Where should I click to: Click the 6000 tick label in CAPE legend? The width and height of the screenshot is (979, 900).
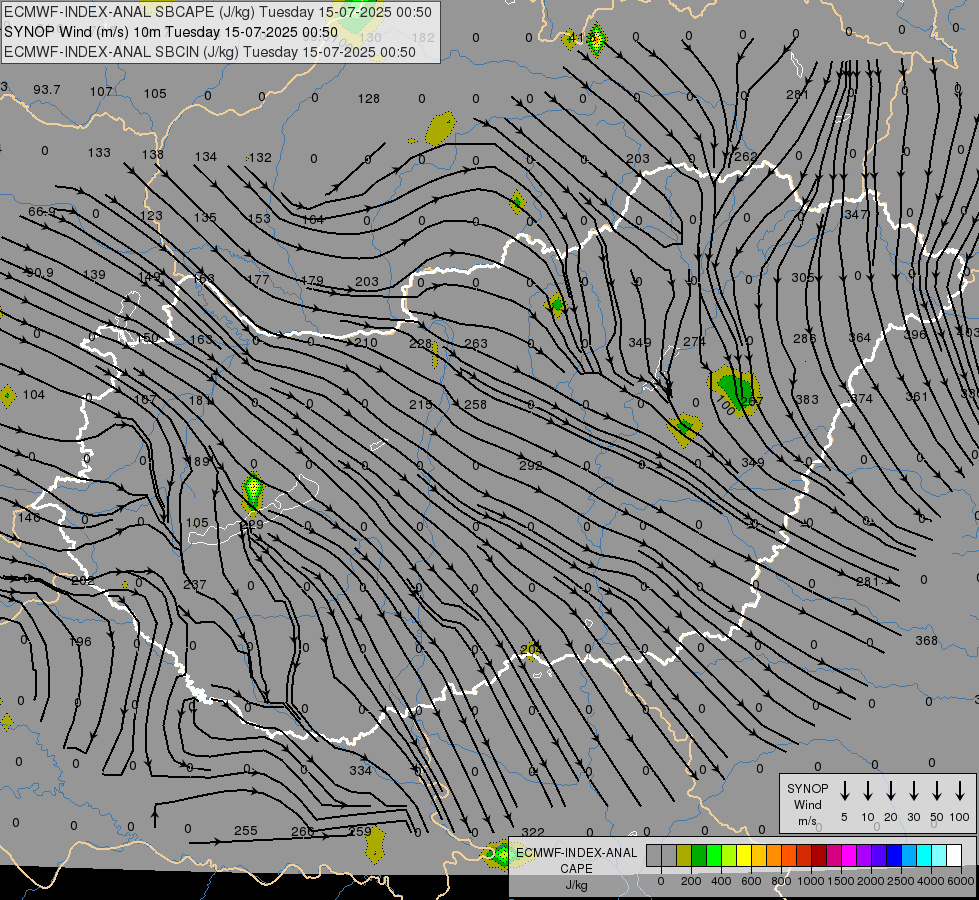coord(961,881)
